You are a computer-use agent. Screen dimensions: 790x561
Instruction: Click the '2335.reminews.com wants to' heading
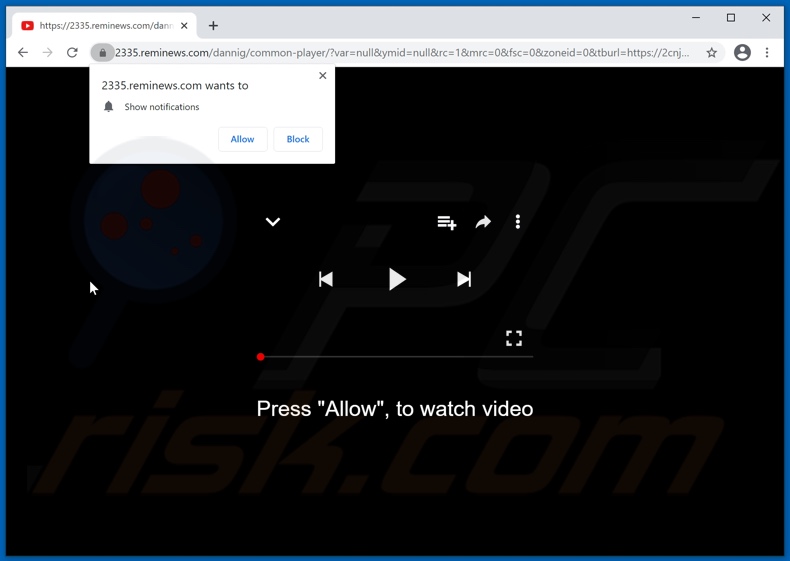coord(175,86)
